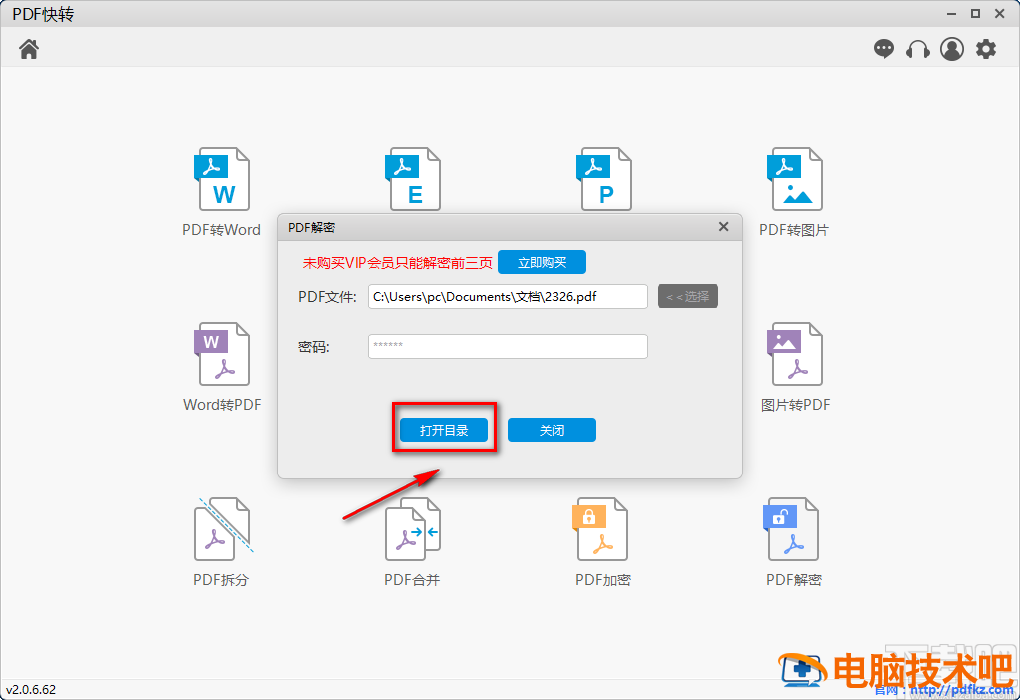The image size is (1020, 700).
Task: Maximize the PDF快转 window
Action: point(975,14)
